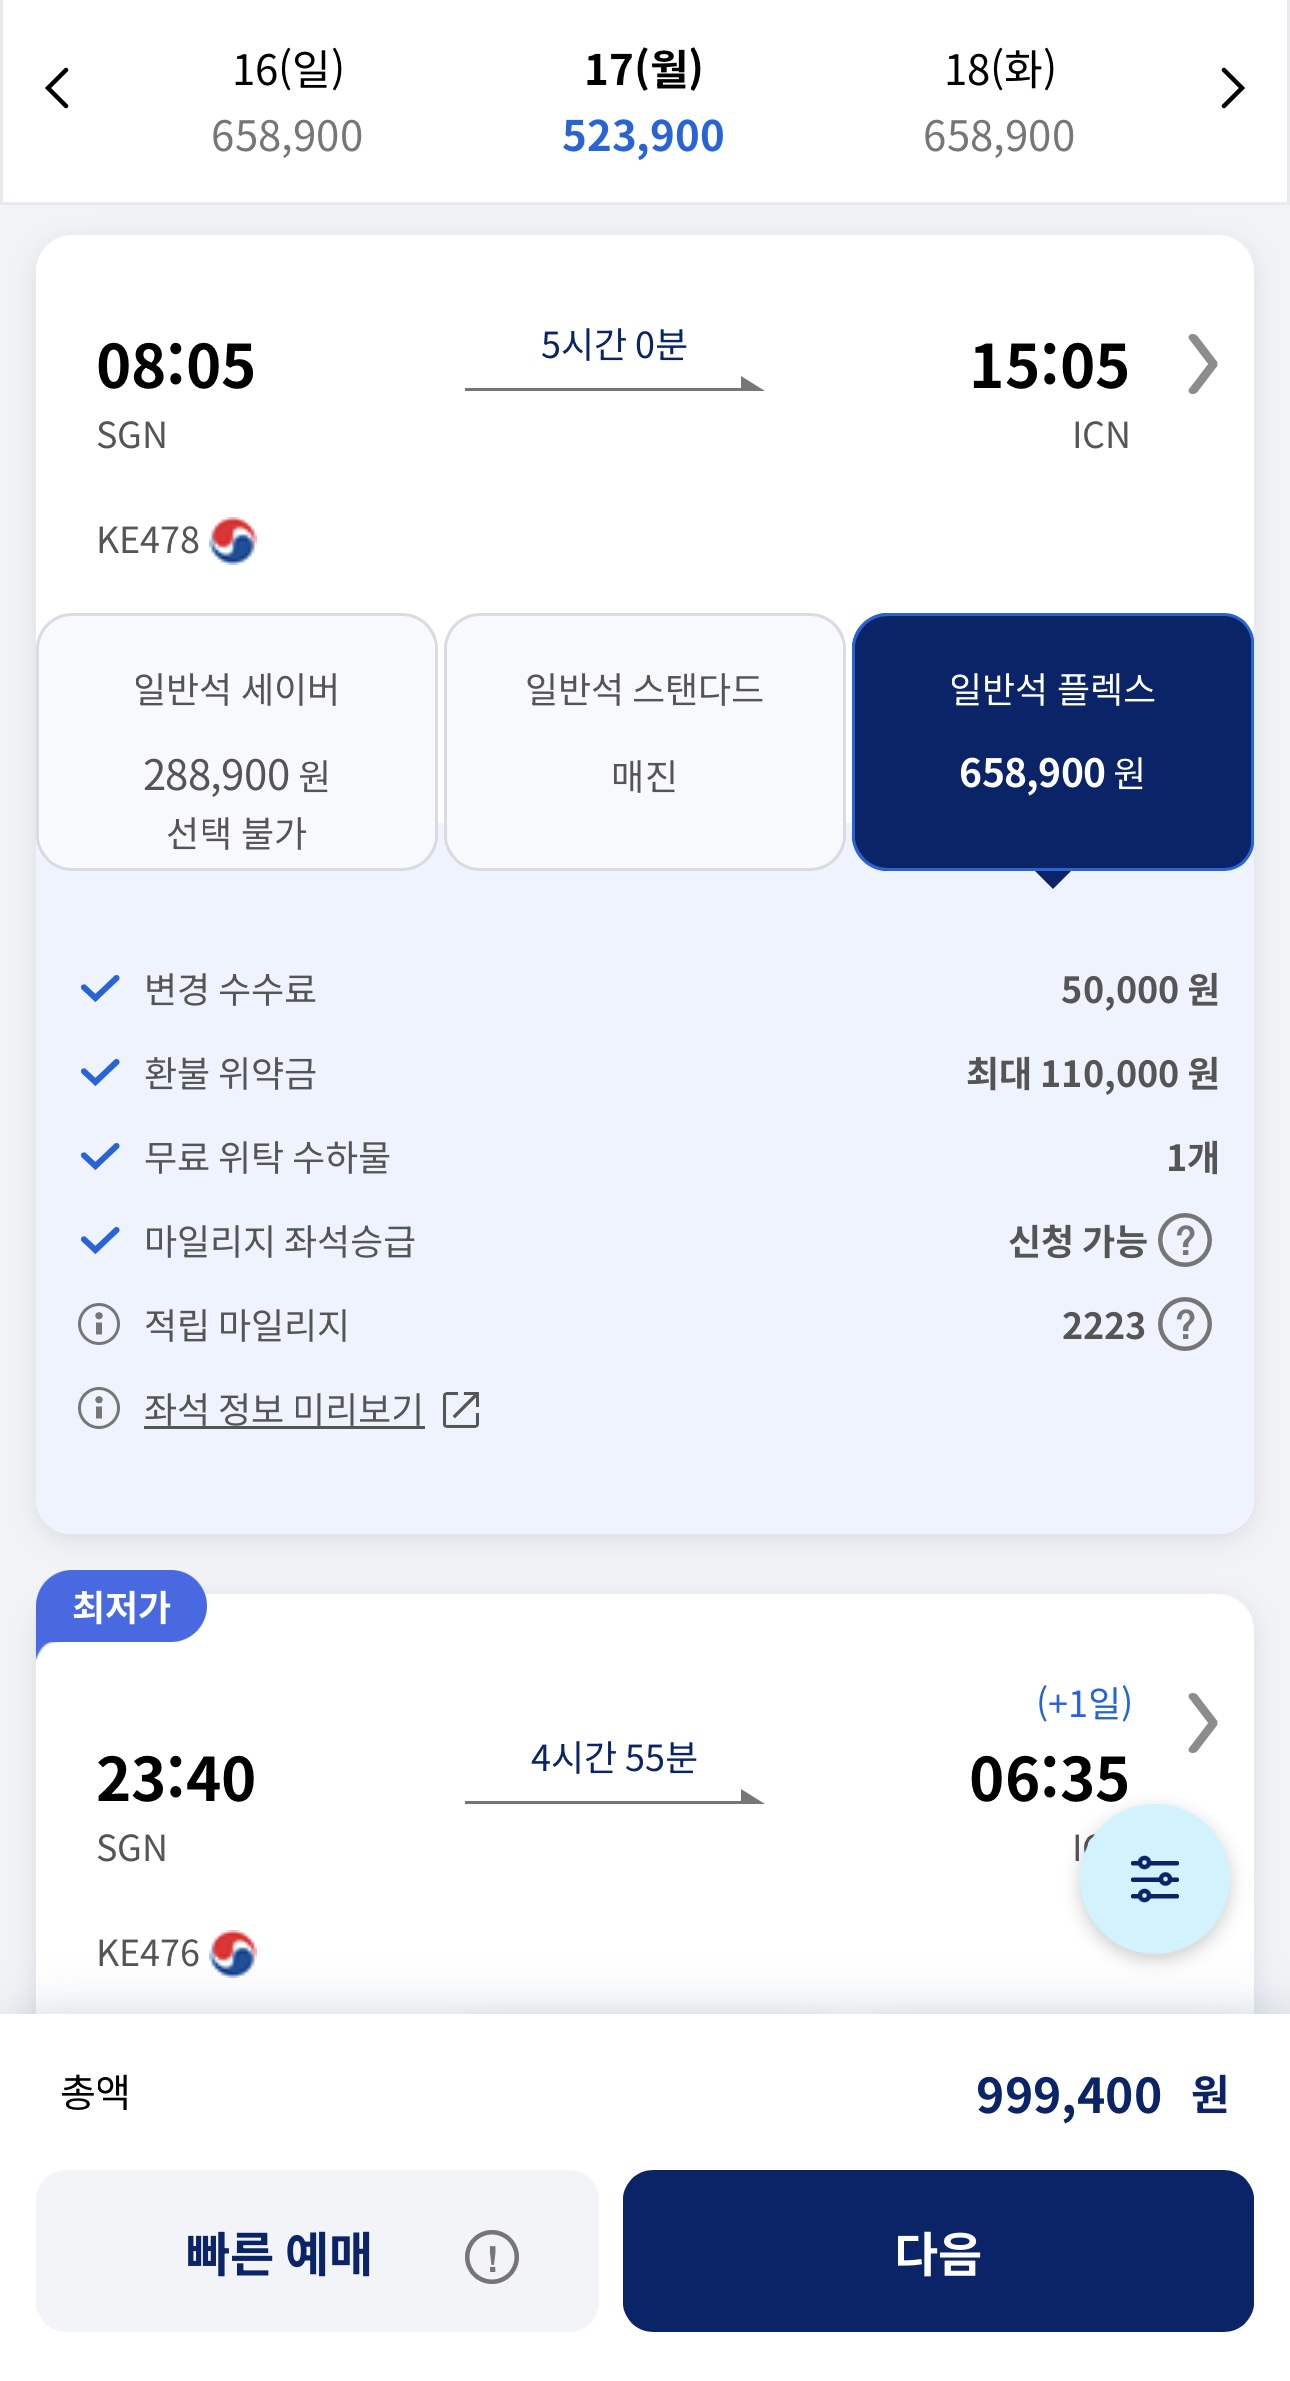Select the 일반석 스탠다드 fare option
The width and height of the screenshot is (1290, 2381).
point(645,742)
